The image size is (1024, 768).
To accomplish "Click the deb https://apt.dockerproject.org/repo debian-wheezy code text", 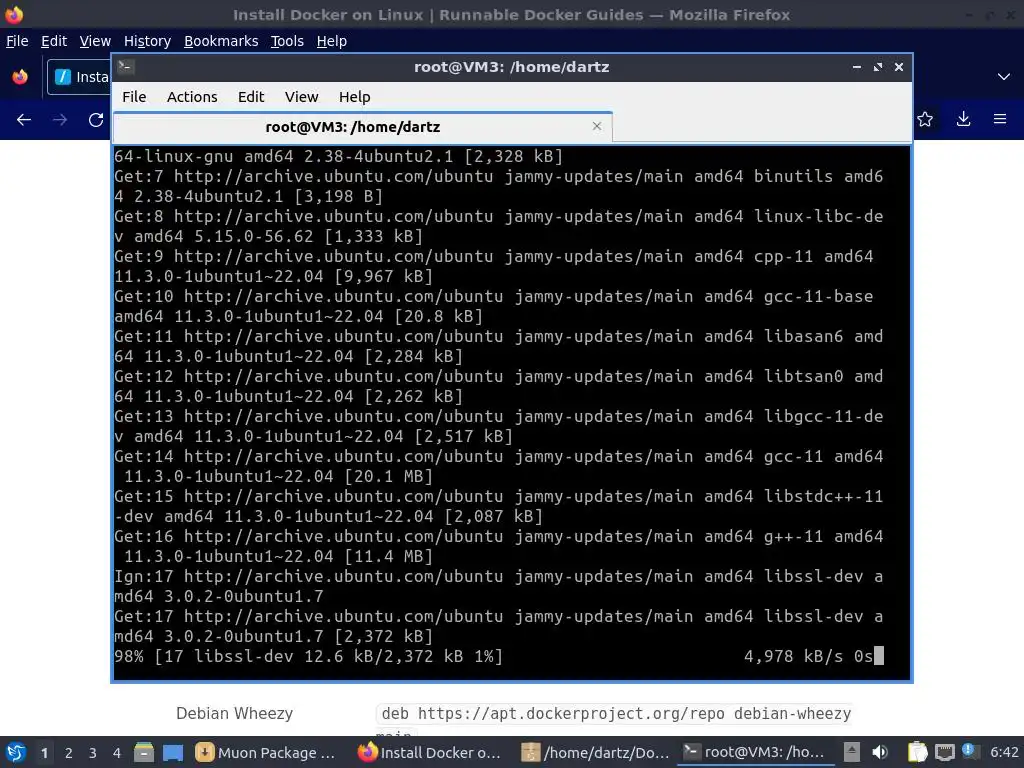I will click(616, 714).
